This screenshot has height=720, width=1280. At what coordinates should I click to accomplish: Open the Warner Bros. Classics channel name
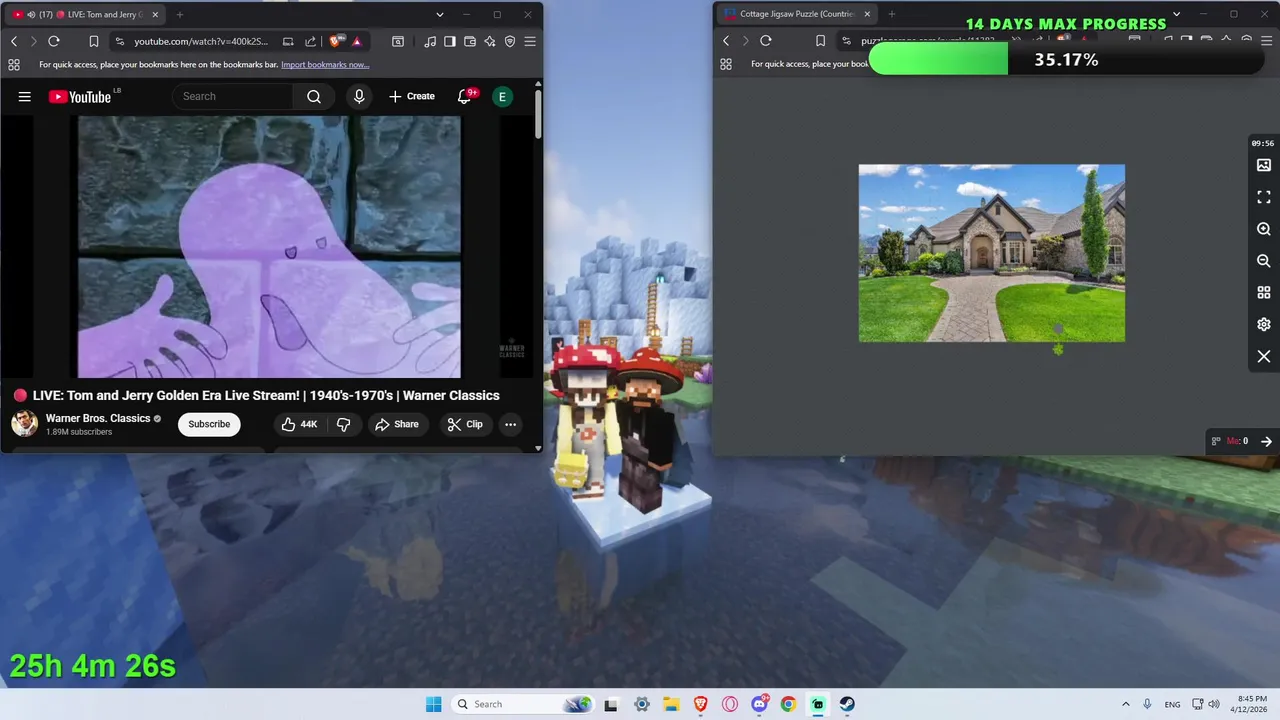[98, 418]
